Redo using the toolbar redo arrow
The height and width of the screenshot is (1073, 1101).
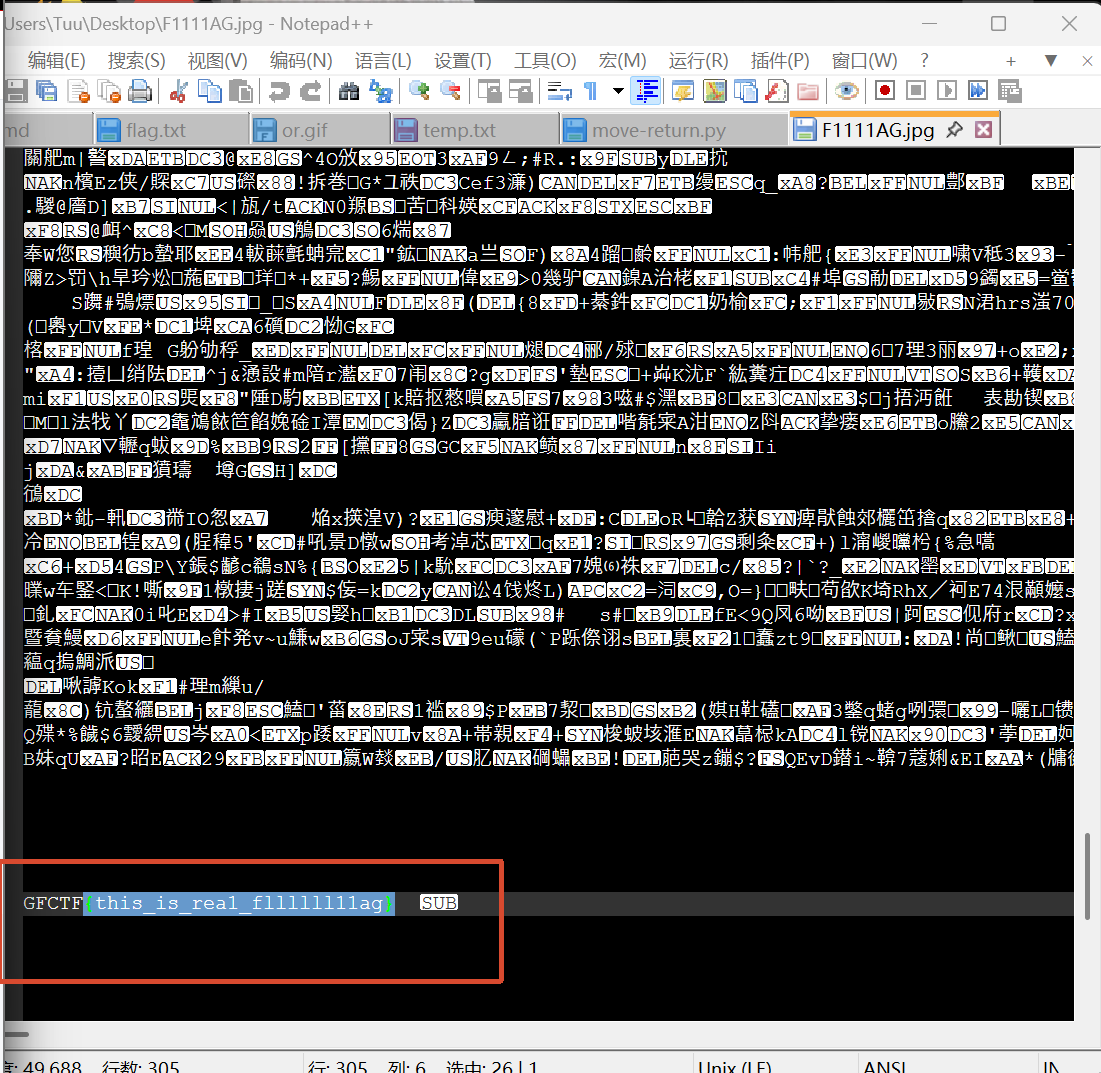pos(310,91)
